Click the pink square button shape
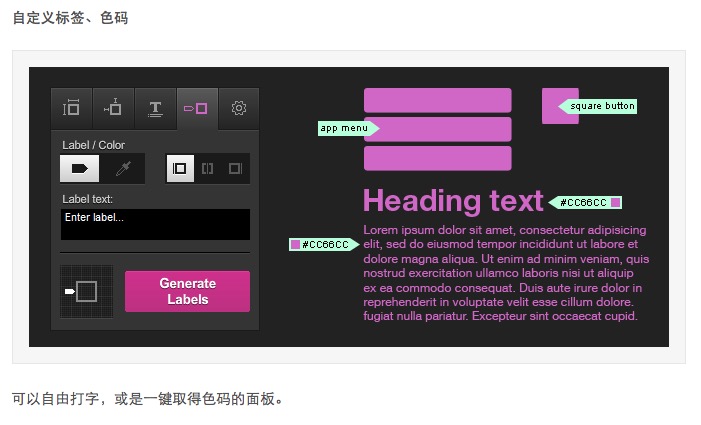The image size is (701, 425). point(560,106)
